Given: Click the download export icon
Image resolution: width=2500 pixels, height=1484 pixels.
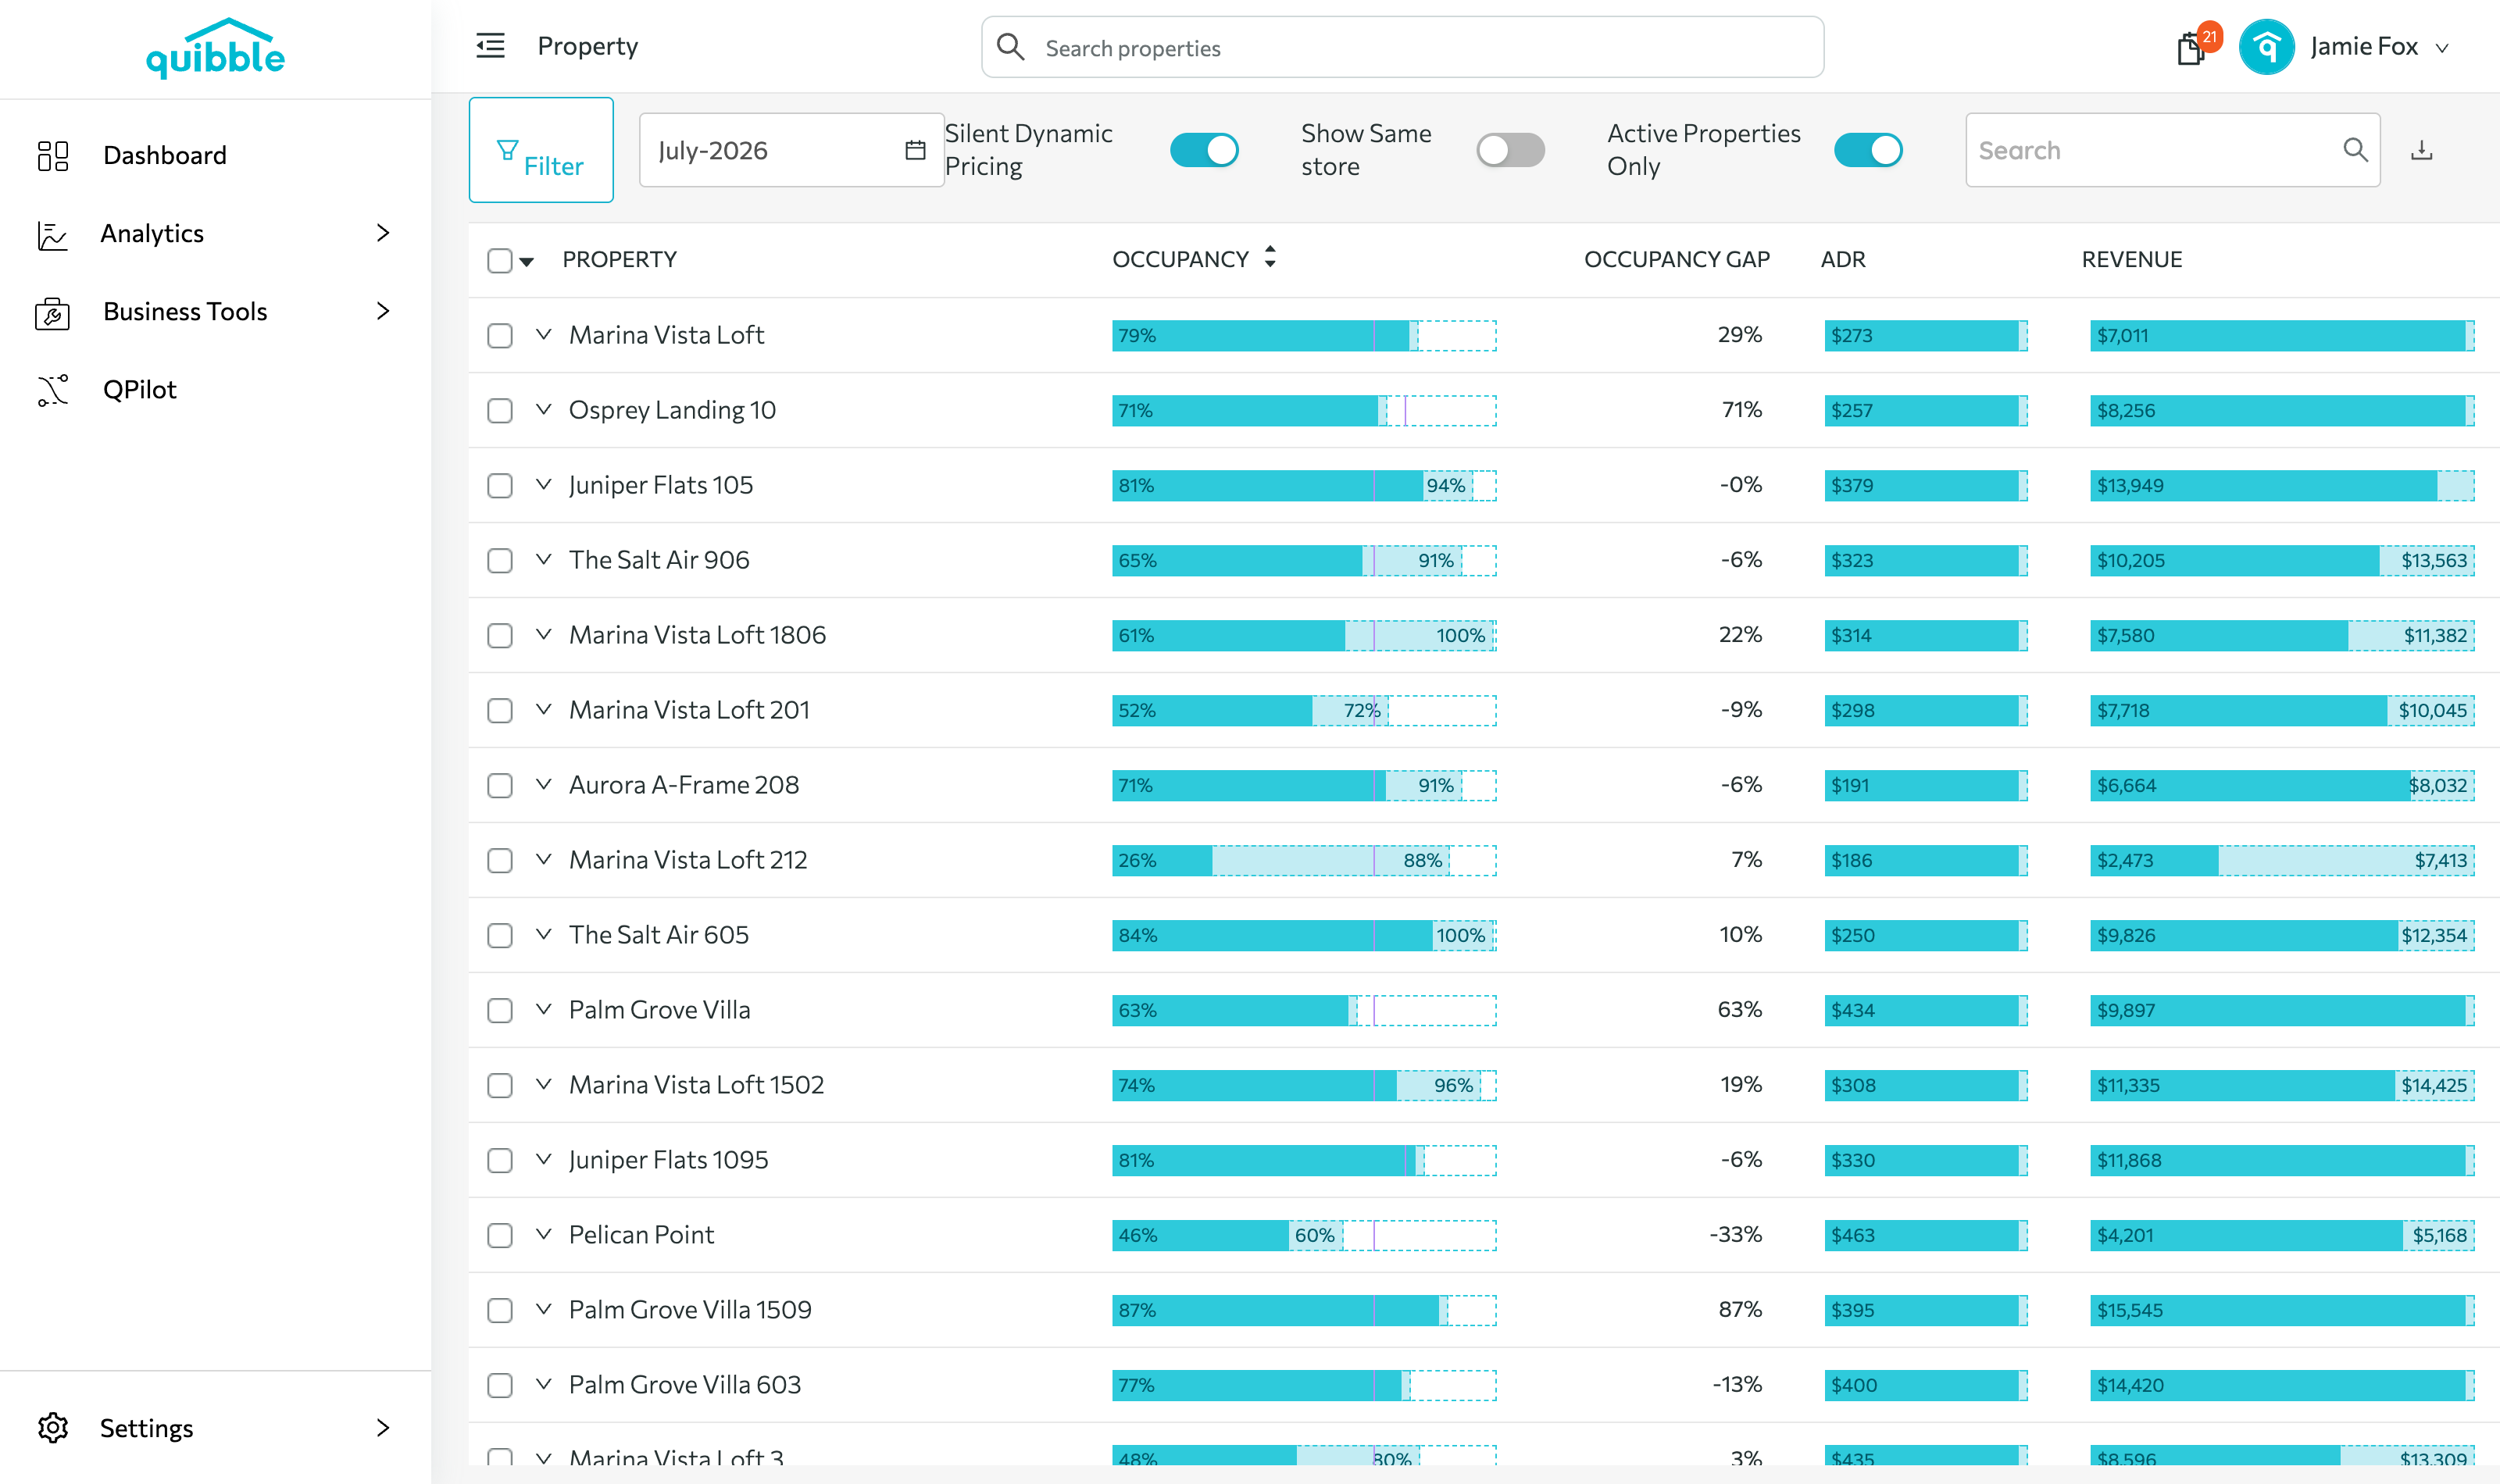Looking at the screenshot, I should click(2421, 150).
